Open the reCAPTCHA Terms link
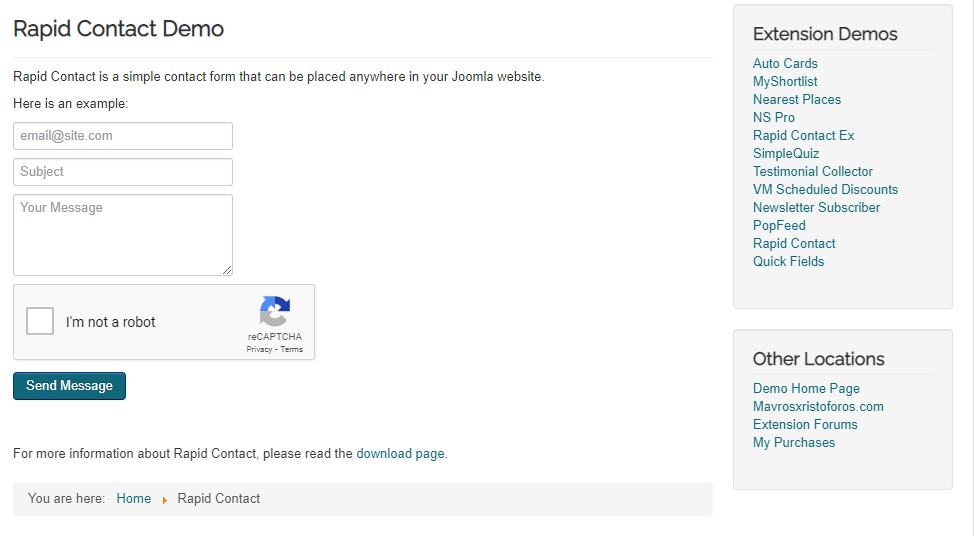The height and width of the screenshot is (536, 974). coord(291,349)
